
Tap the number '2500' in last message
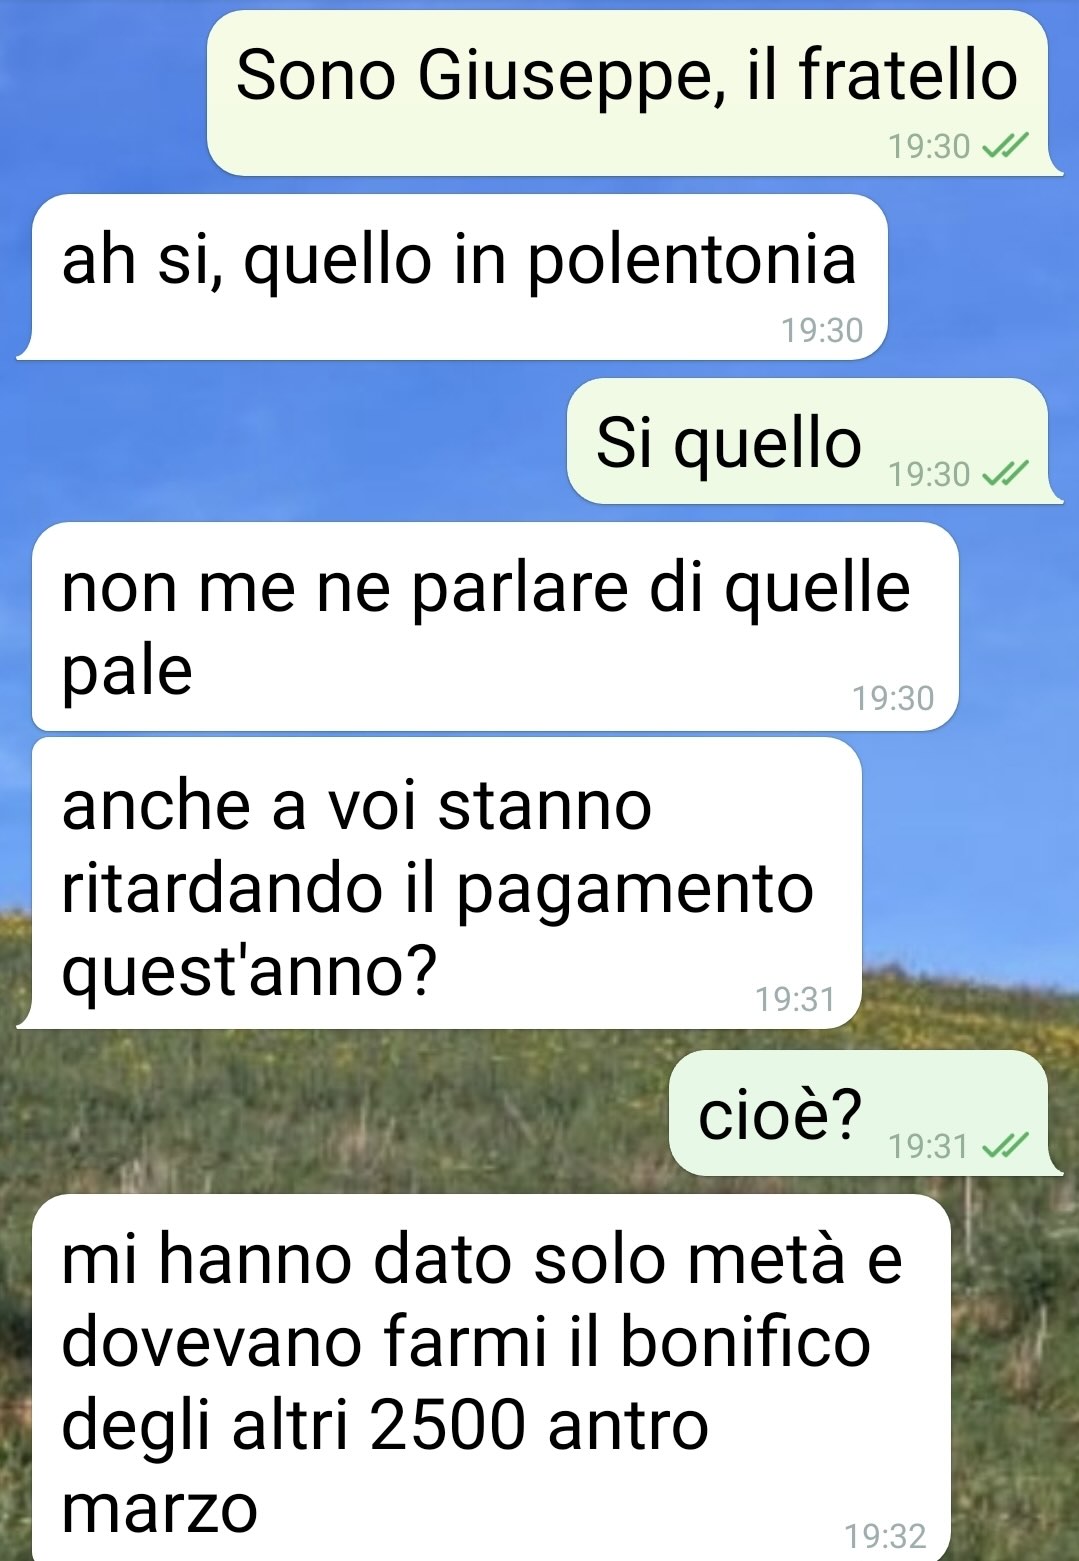point(448,1425)
